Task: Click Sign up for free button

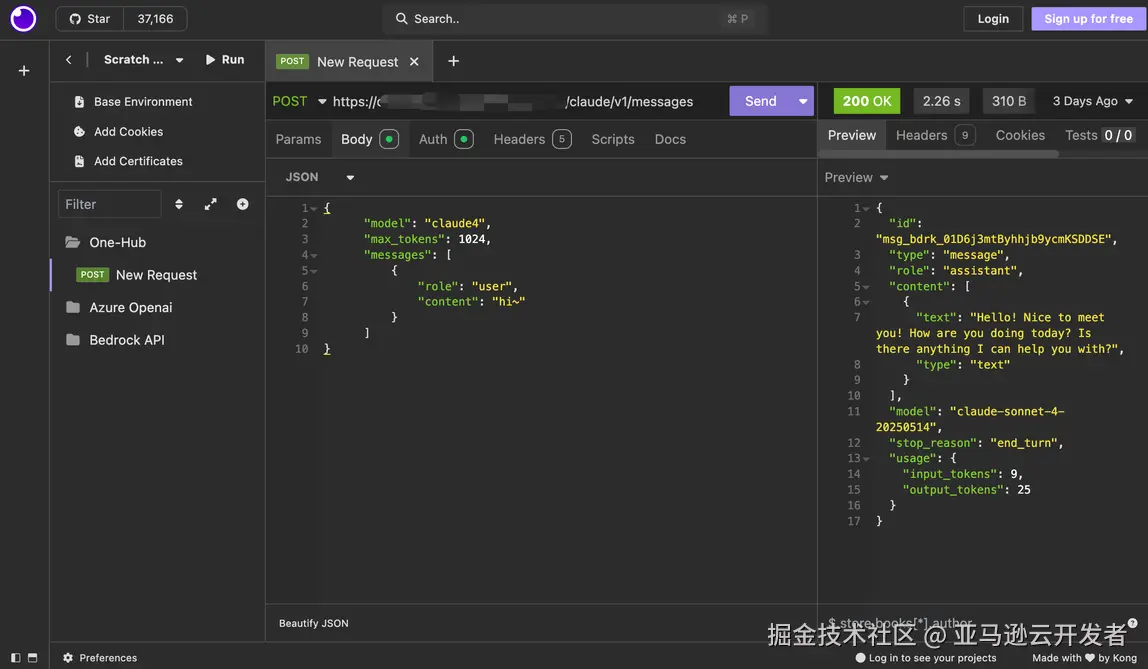Action: (1088, 19)
